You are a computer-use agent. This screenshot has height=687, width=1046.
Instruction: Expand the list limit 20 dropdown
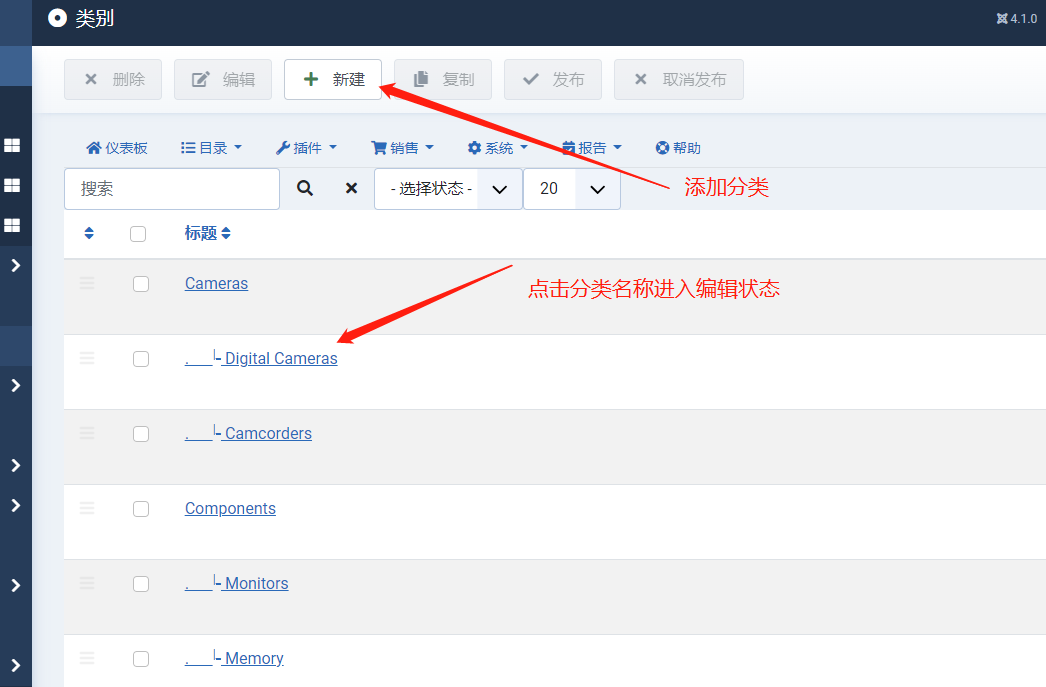[x=573, y=189]
